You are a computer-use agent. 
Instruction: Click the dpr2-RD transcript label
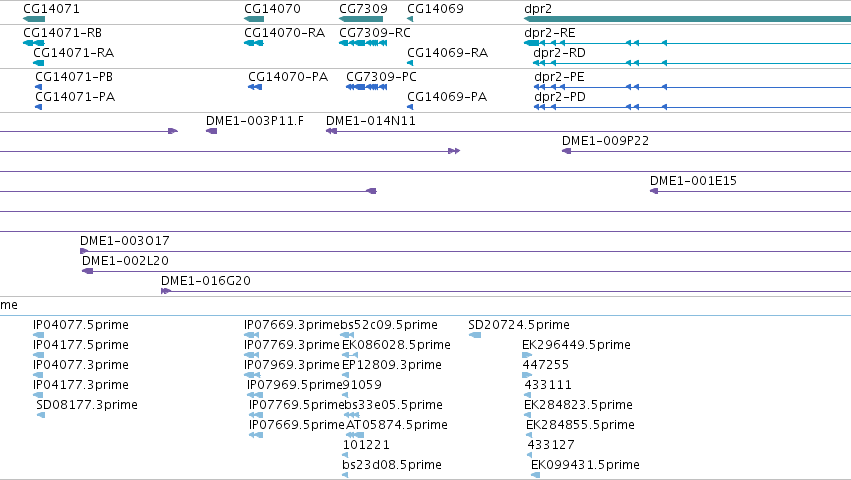pyautogui.click(x=560, y=53)
